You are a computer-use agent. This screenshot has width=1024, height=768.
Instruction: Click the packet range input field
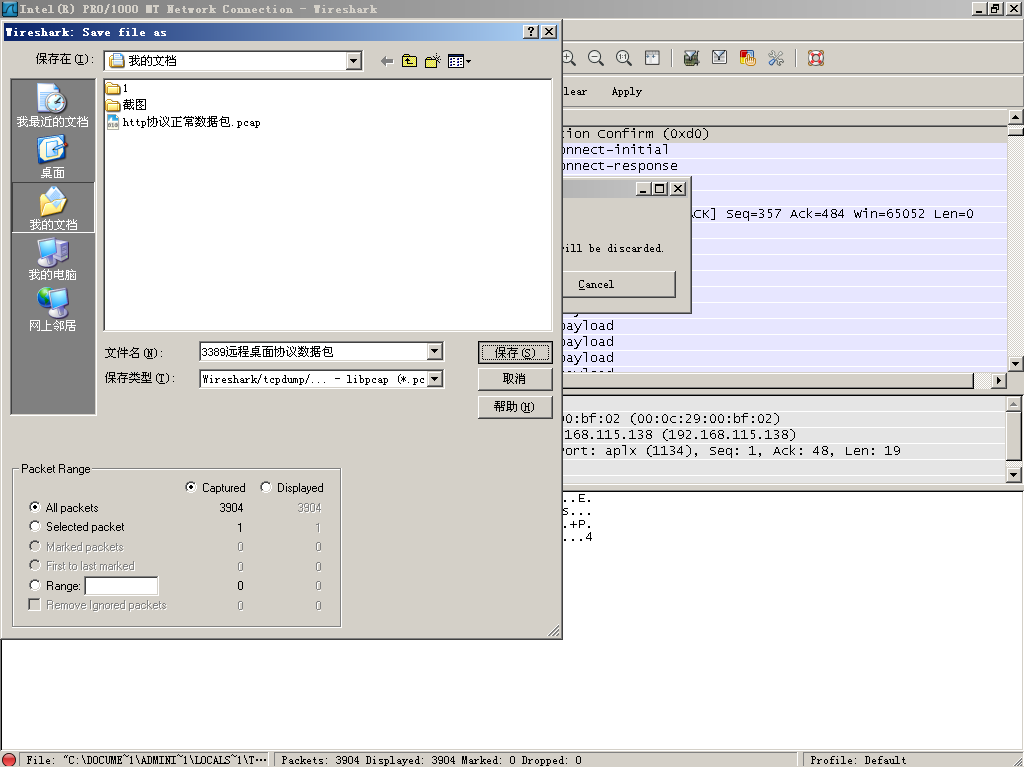click(x=121, y=586)
